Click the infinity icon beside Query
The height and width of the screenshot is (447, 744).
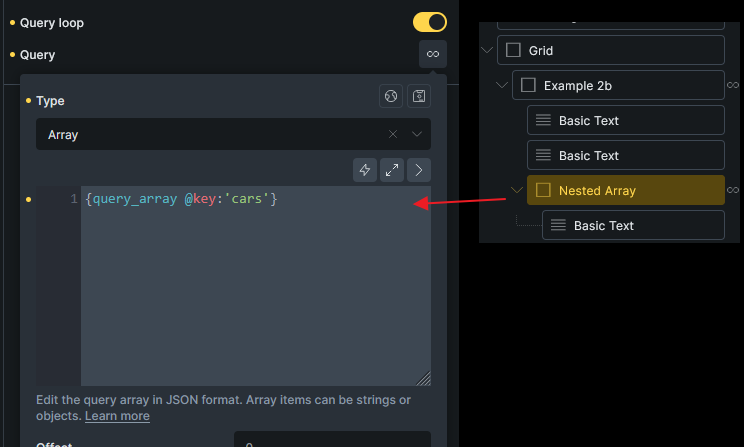[432, 54]
